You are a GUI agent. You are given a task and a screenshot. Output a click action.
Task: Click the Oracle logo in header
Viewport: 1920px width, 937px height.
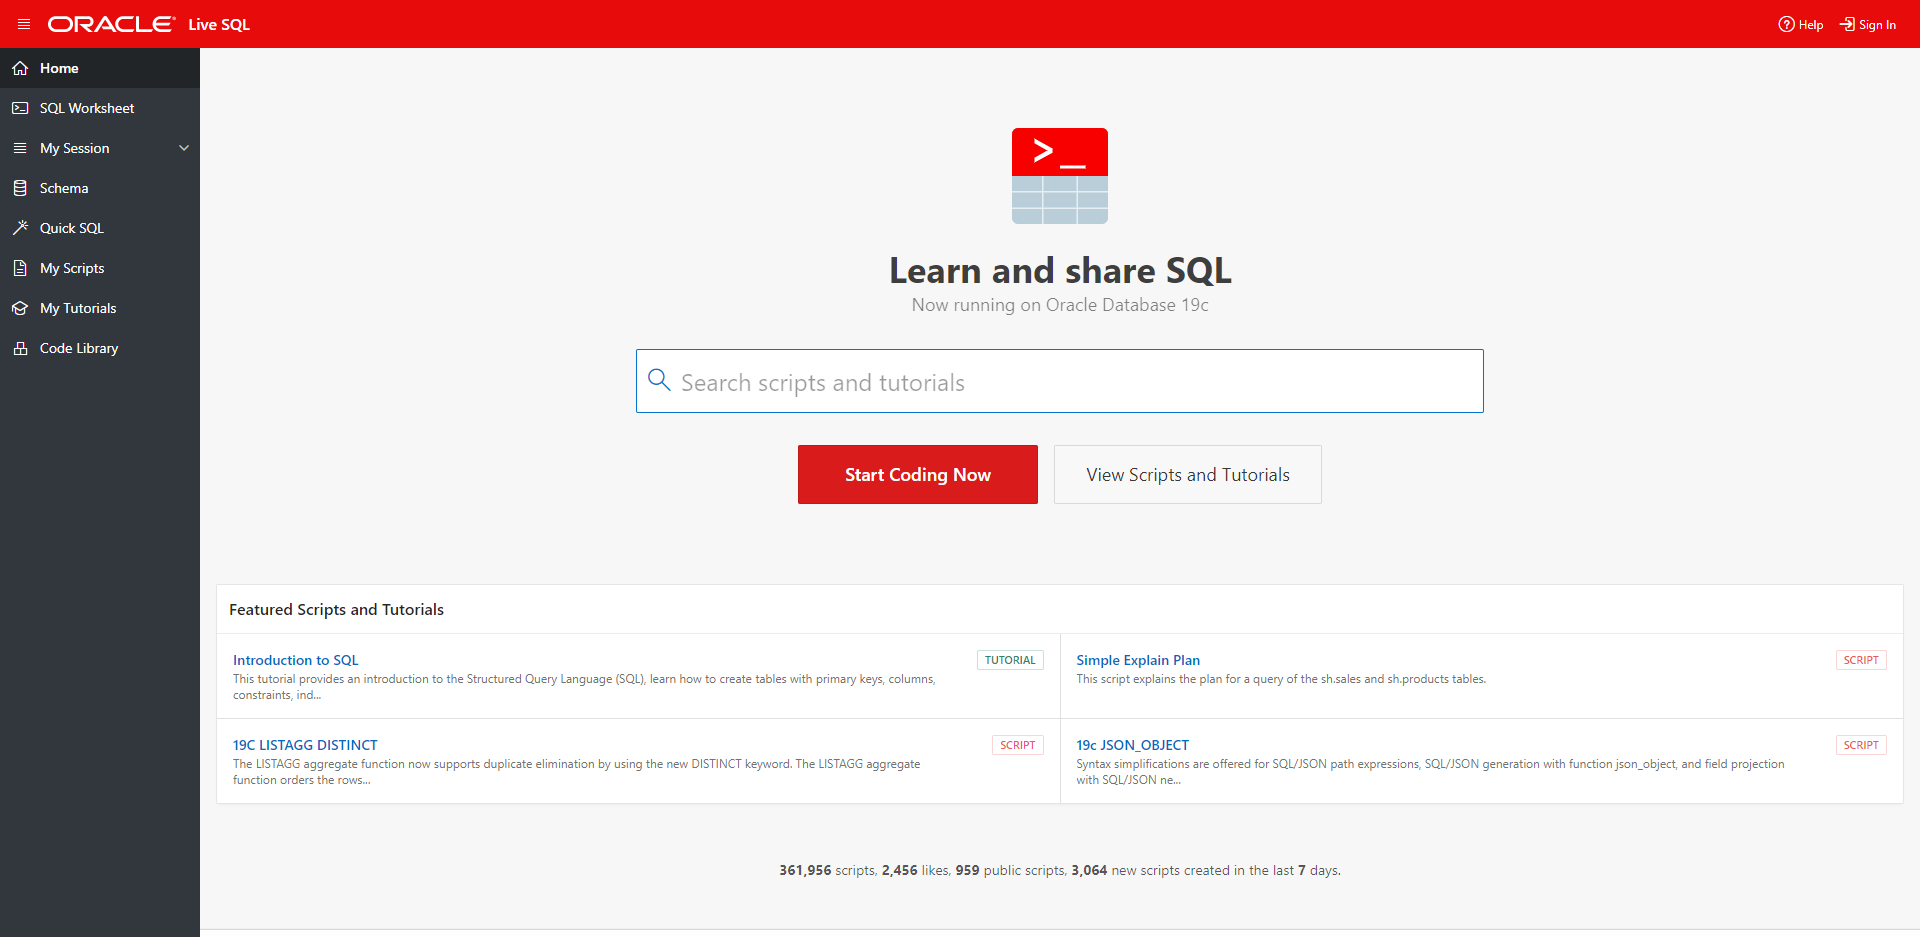[111, 24]
